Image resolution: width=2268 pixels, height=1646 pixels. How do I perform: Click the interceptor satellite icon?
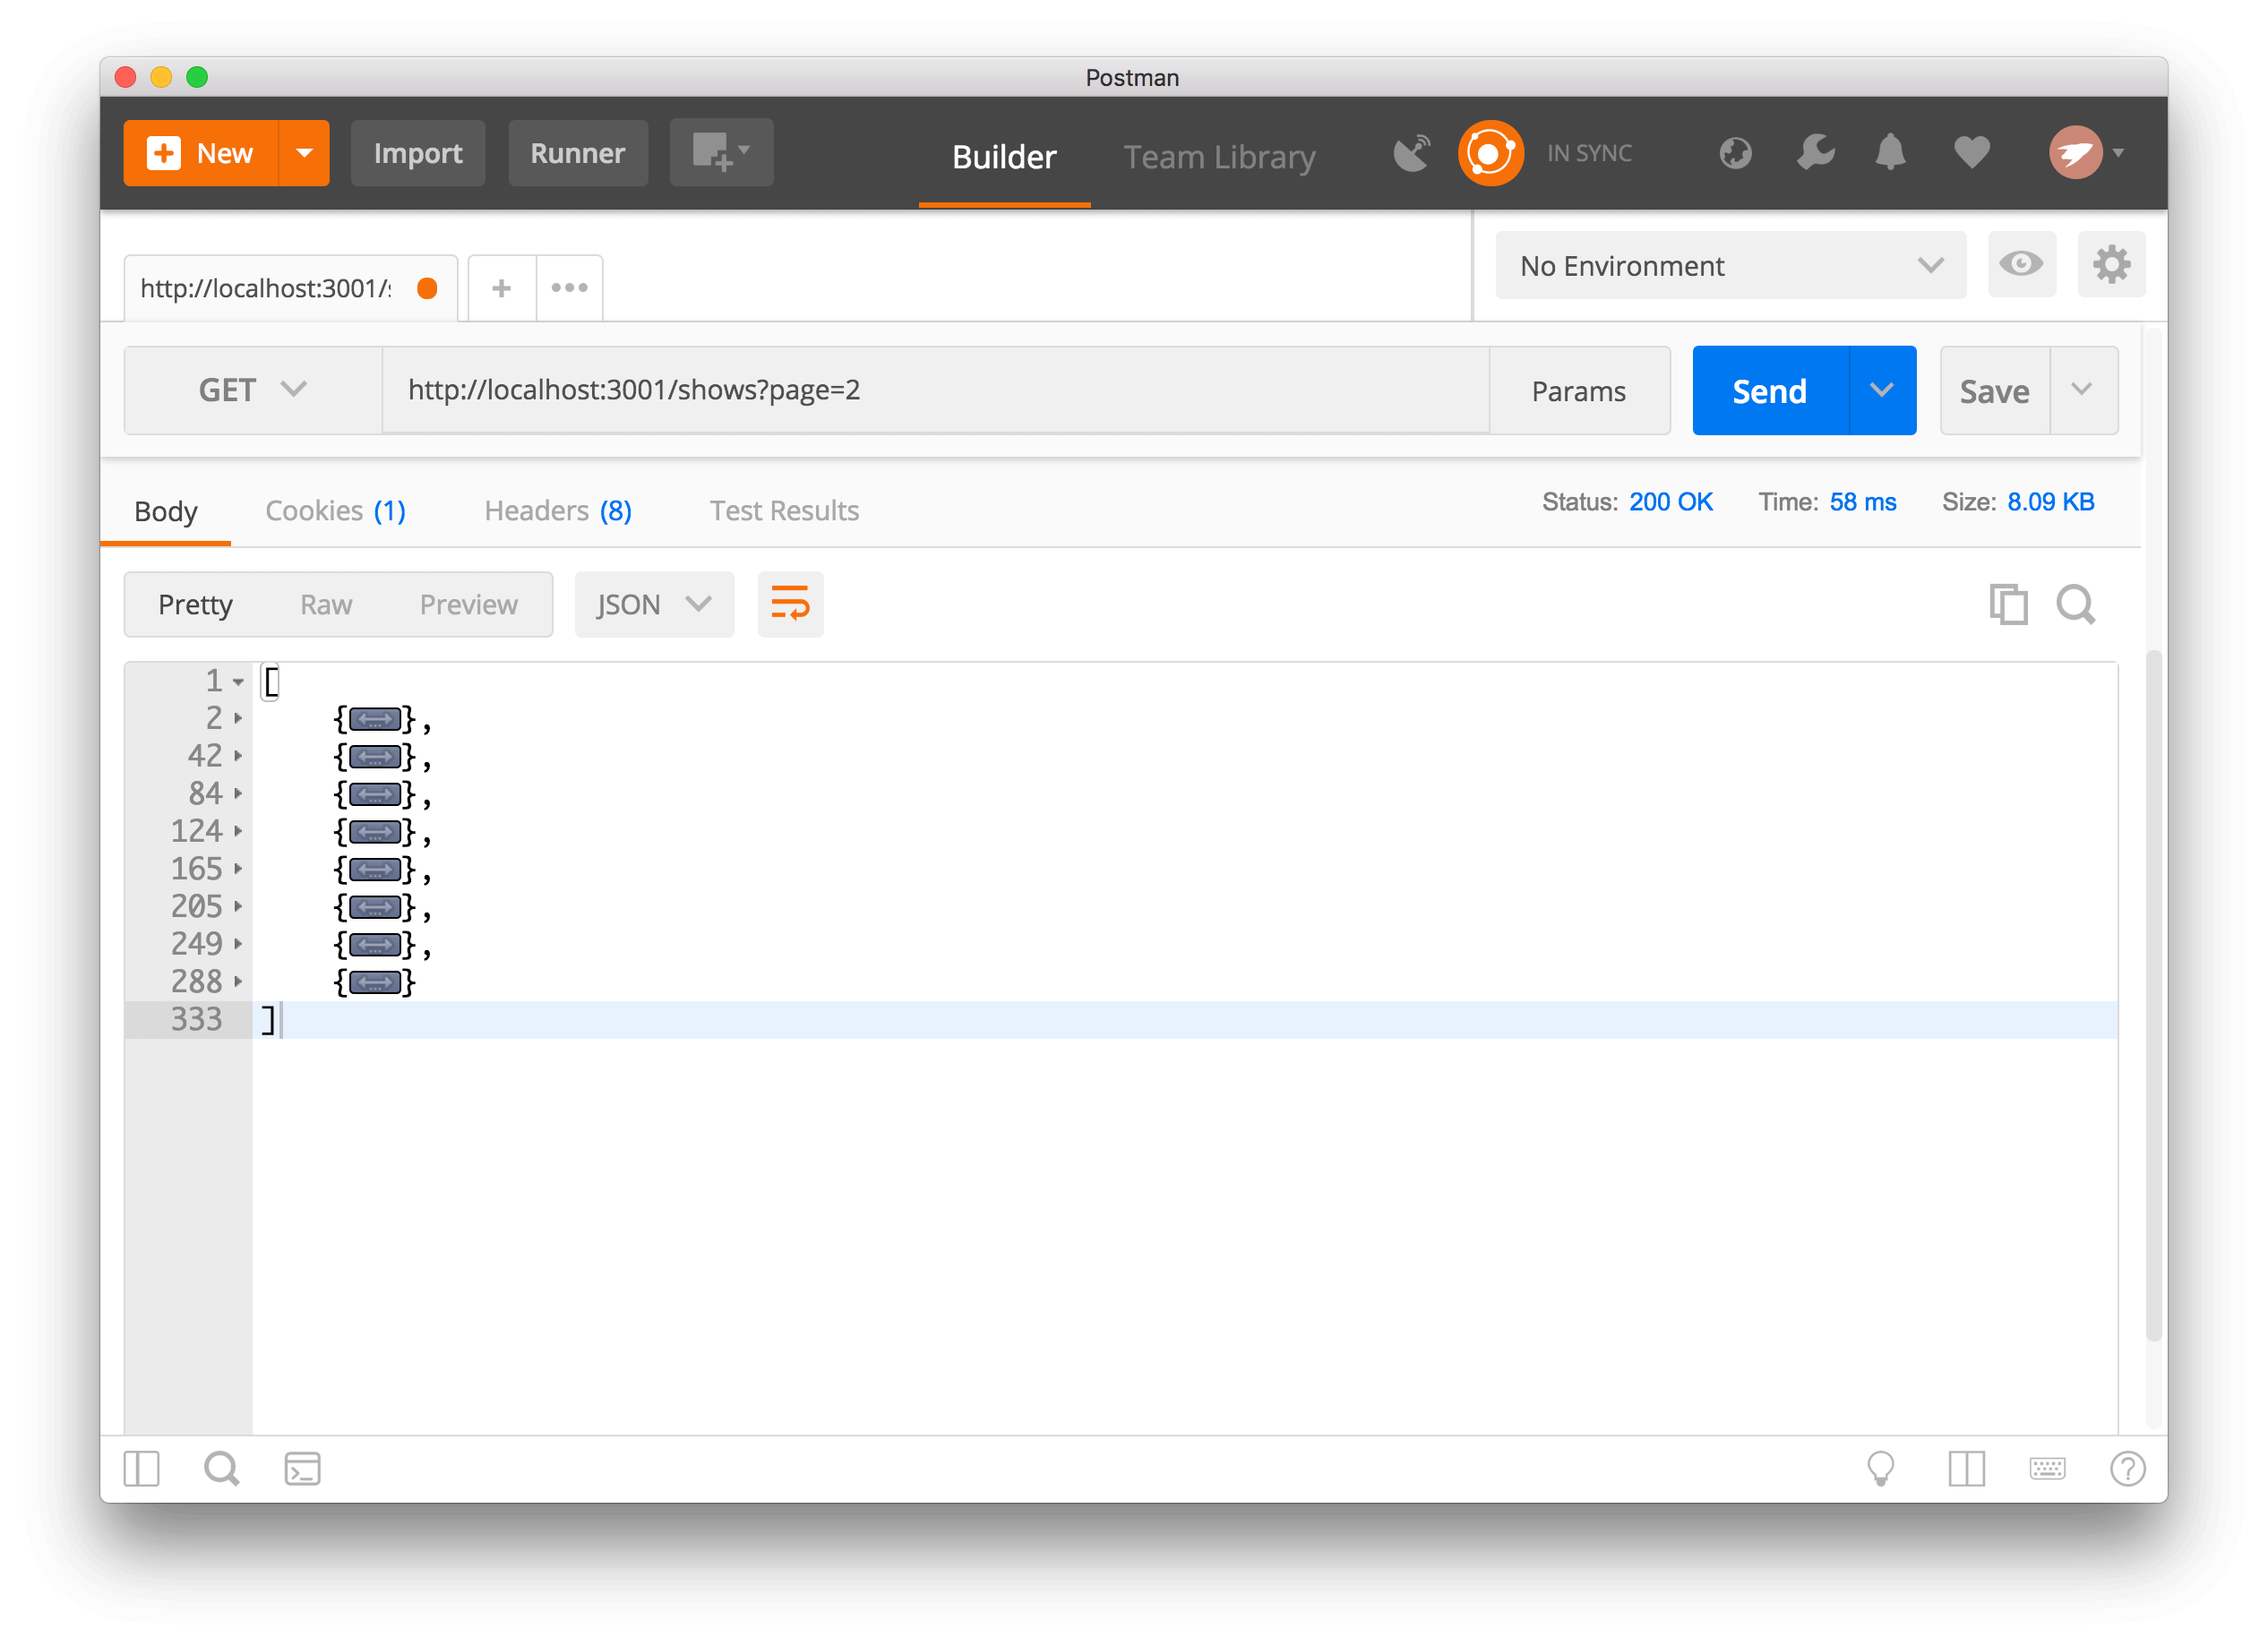click(x=1412, y=153)
